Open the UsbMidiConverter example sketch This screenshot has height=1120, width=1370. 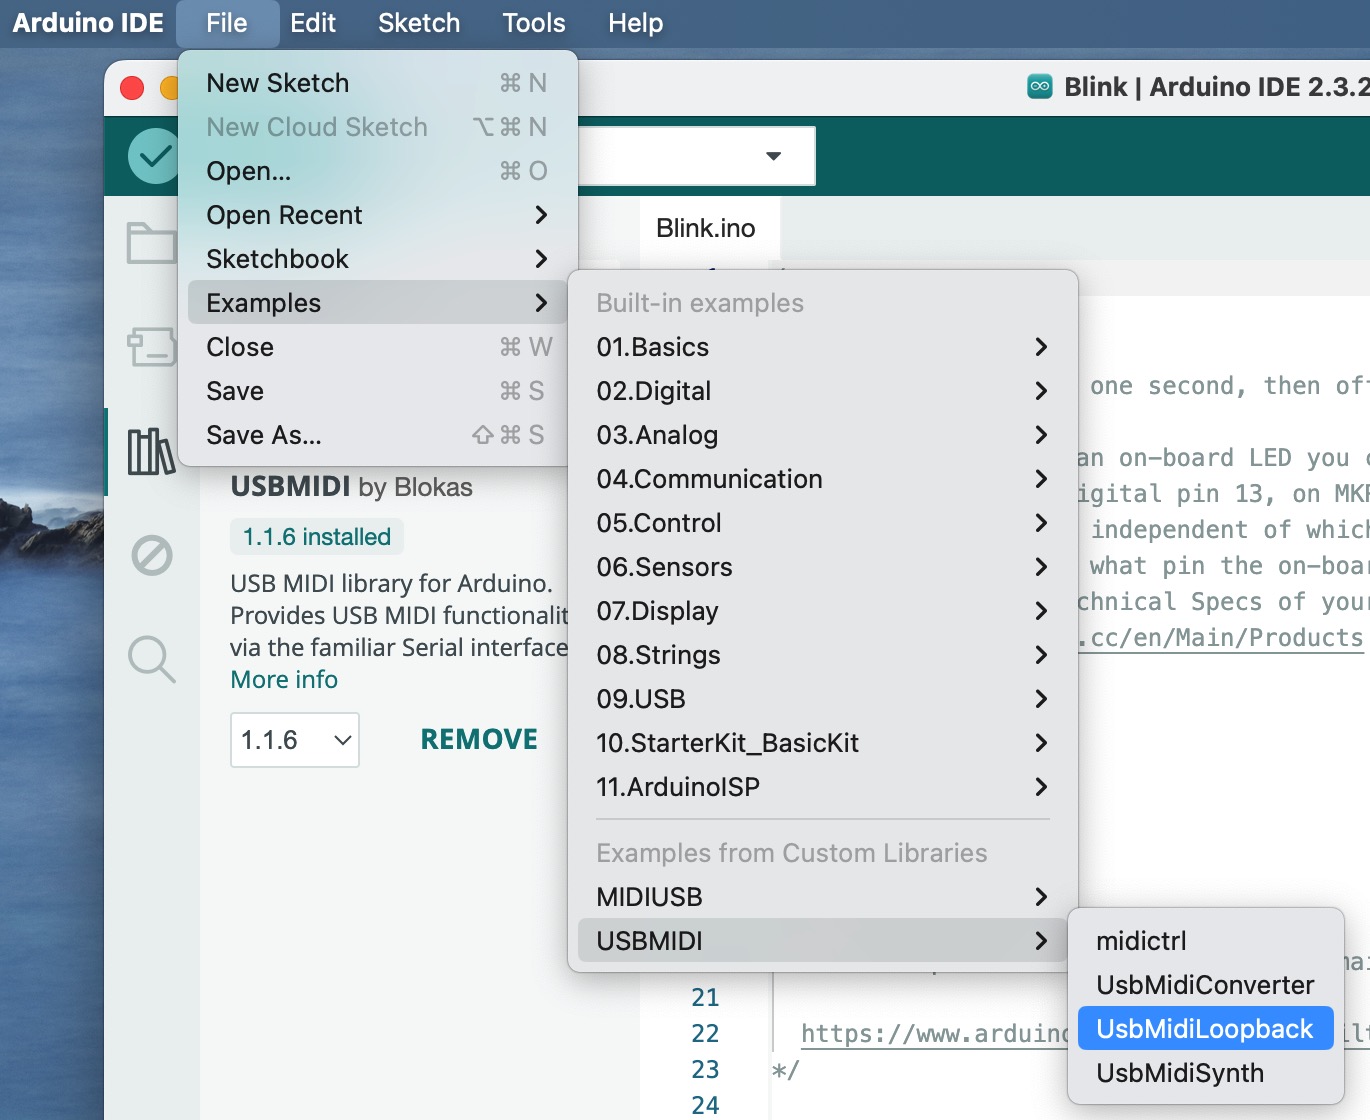pyautogui.click(x=1206, y=985)
